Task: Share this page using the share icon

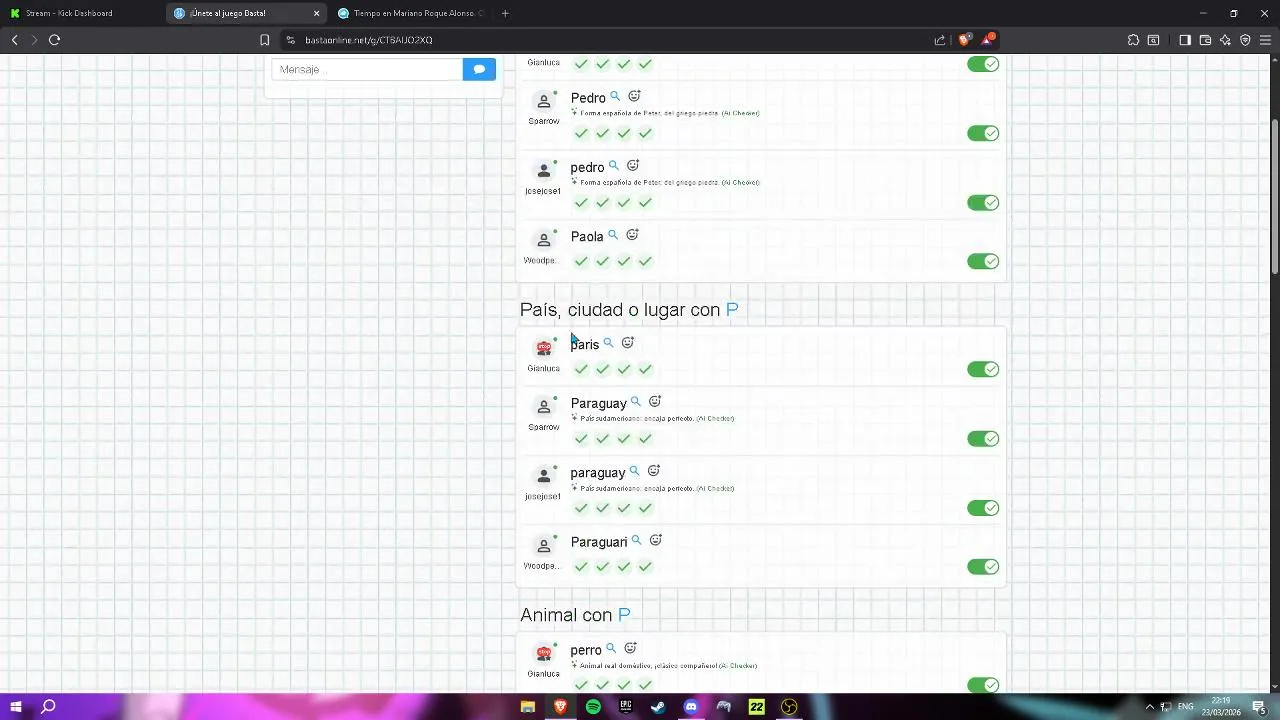Action: click(x=939, y=40)
